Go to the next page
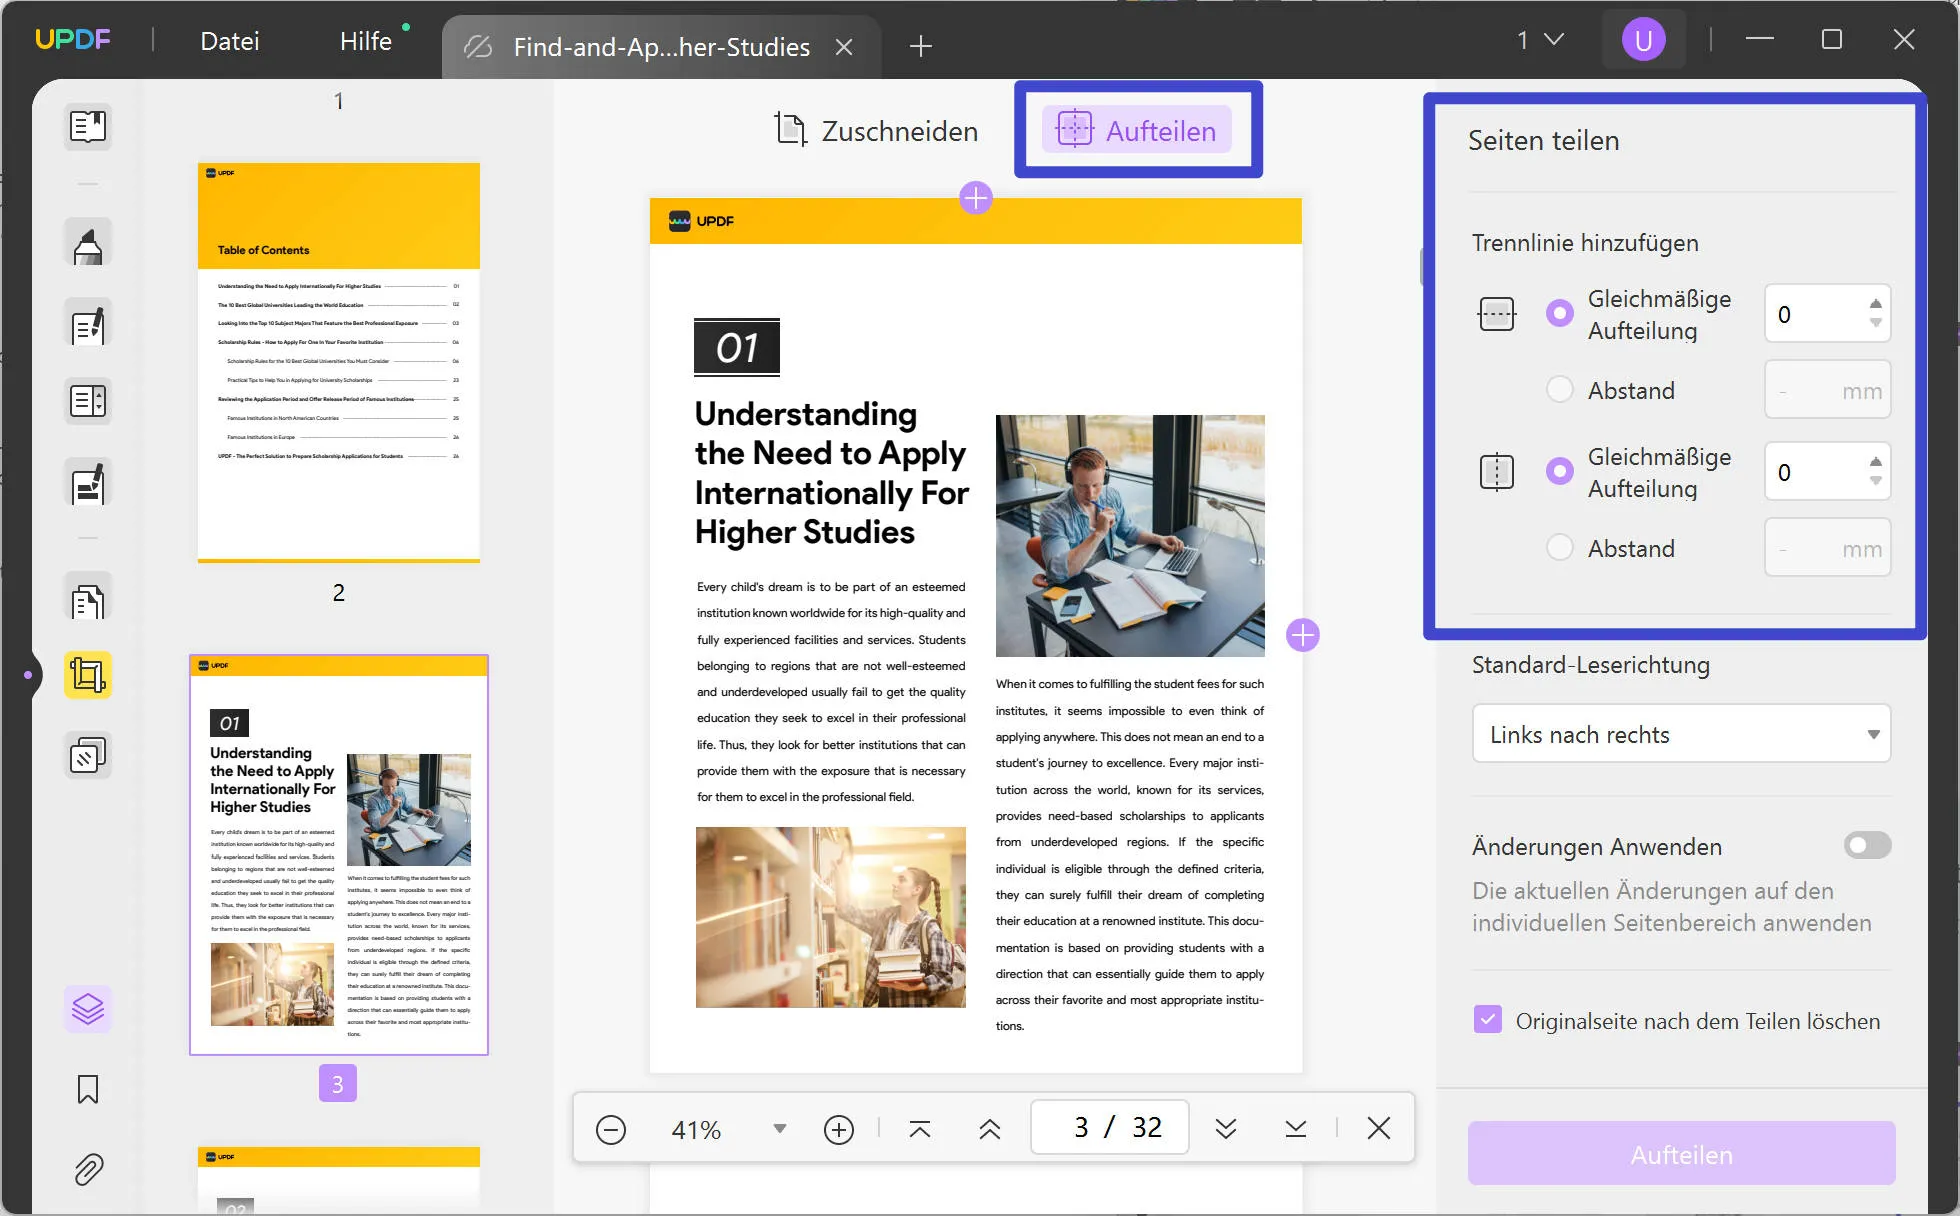 click(1226, 1129)
